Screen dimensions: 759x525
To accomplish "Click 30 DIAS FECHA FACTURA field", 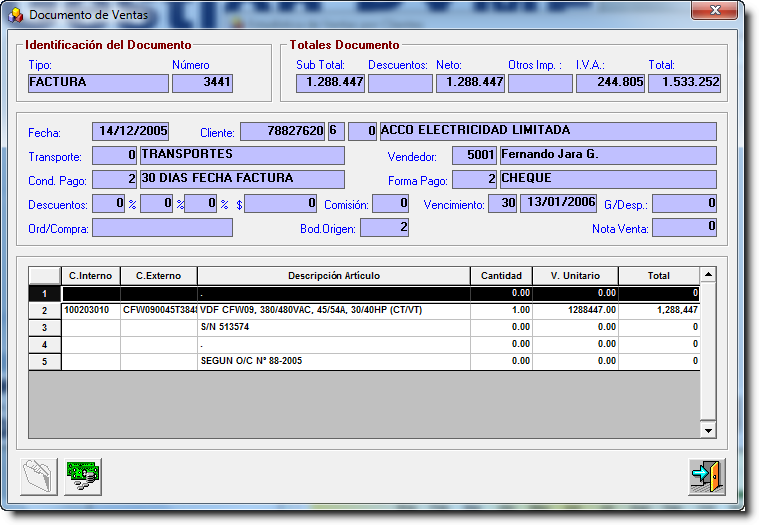I will point(243,180).
